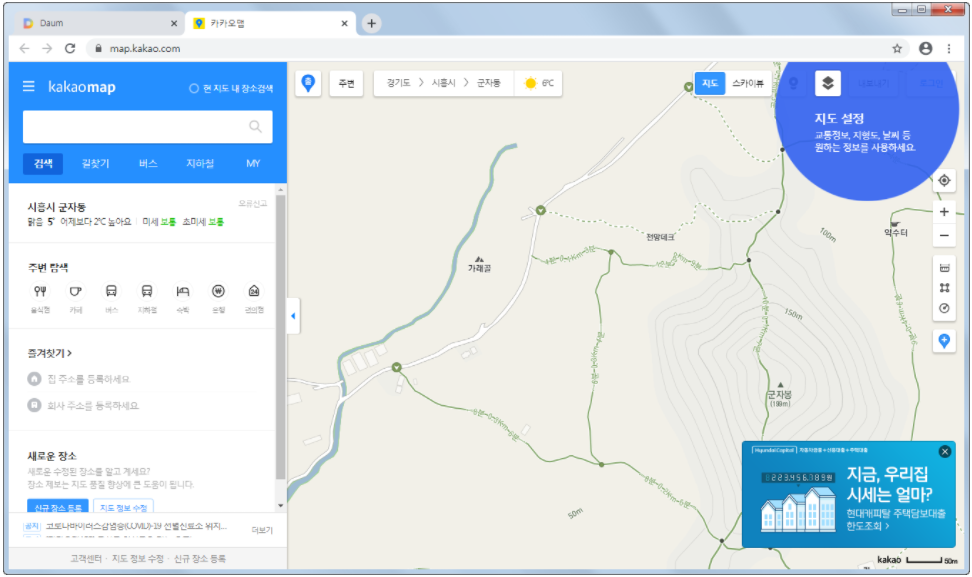Toggle search within current map radio
The width and height of the screenshot is (972, 577).
point(194,88)
